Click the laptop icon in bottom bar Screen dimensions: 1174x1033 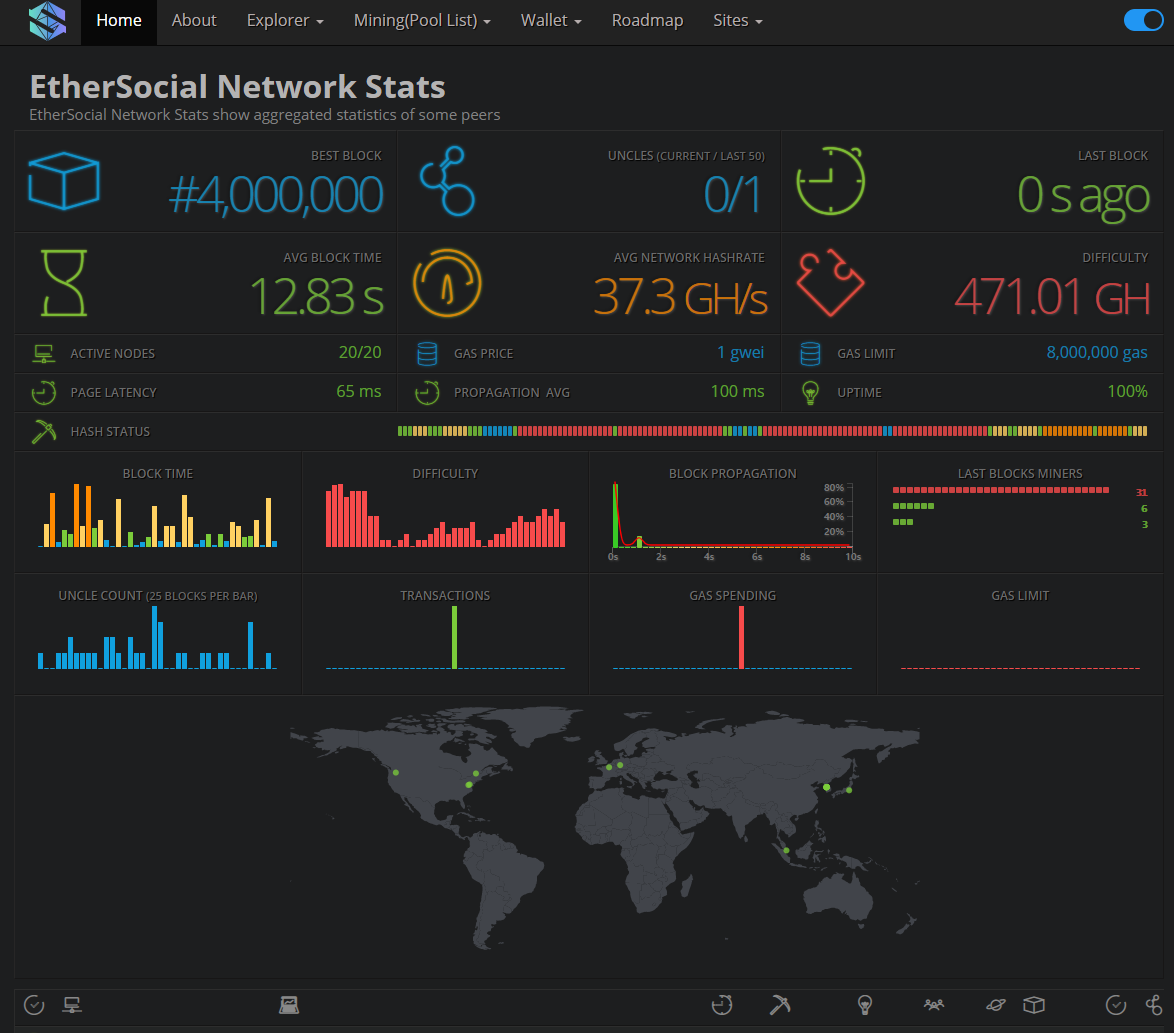tap(289, 1005)
